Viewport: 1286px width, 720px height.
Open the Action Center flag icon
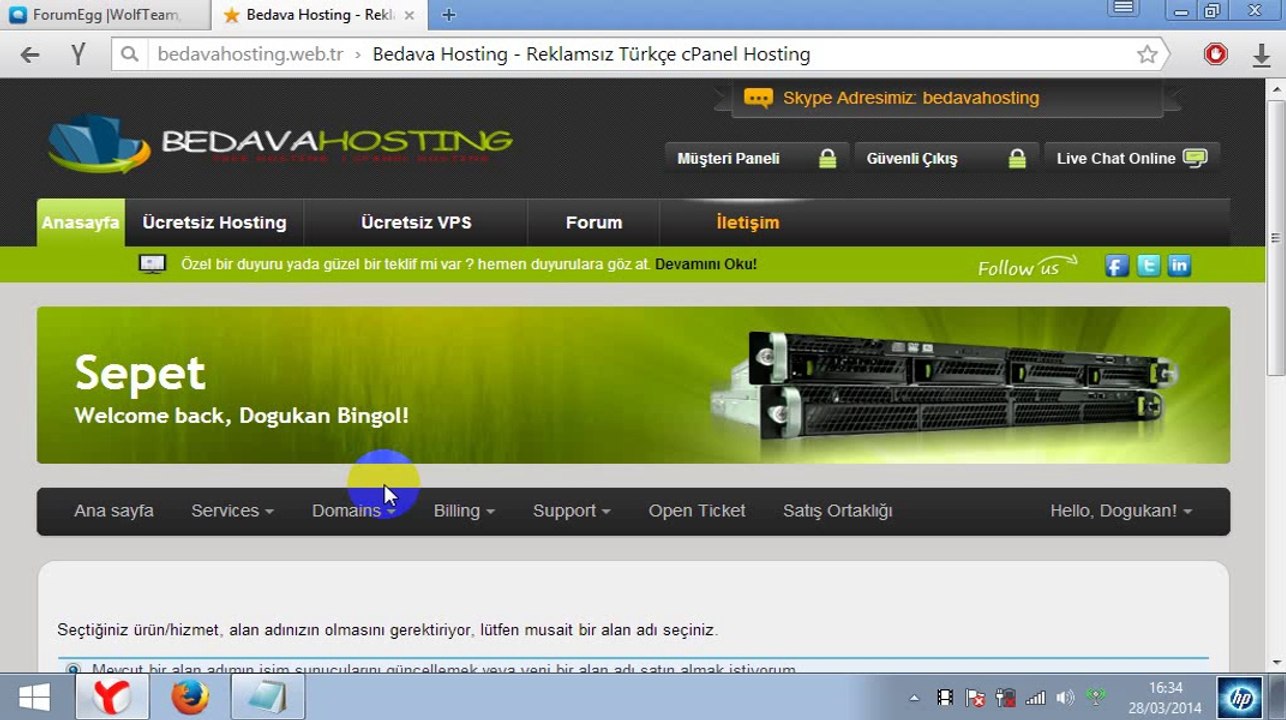tap(976, 698)
